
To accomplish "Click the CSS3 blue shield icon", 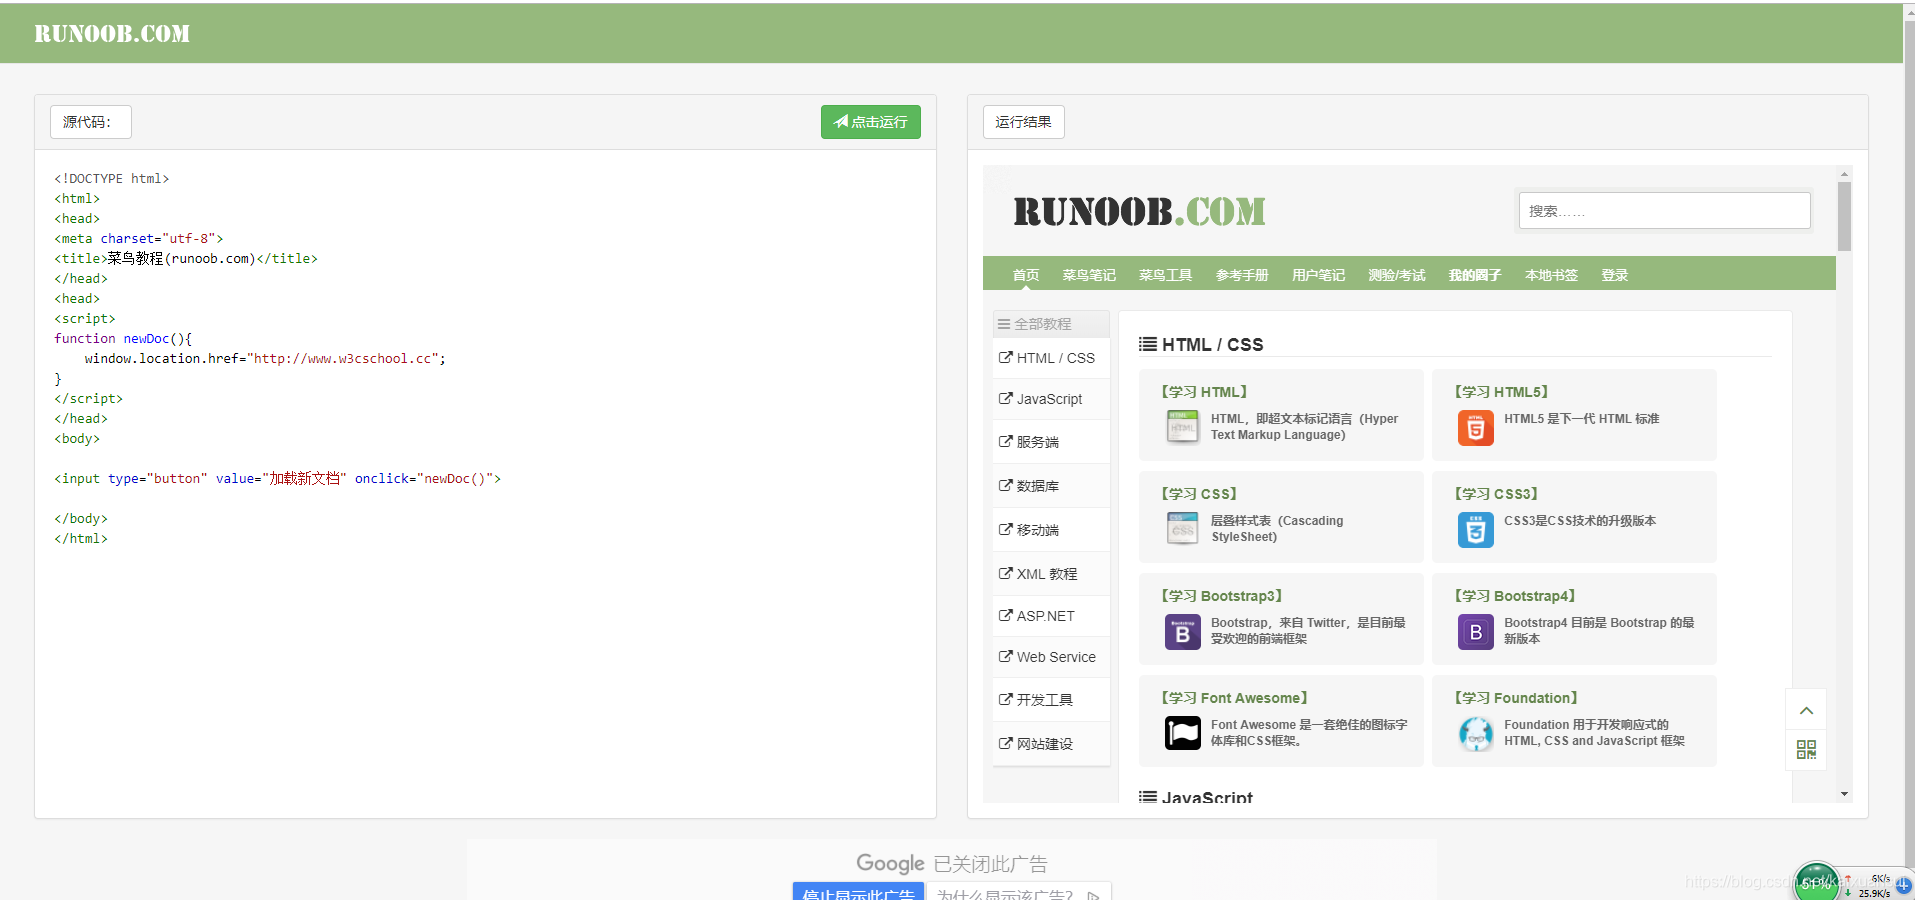I will click(1475, 530).
